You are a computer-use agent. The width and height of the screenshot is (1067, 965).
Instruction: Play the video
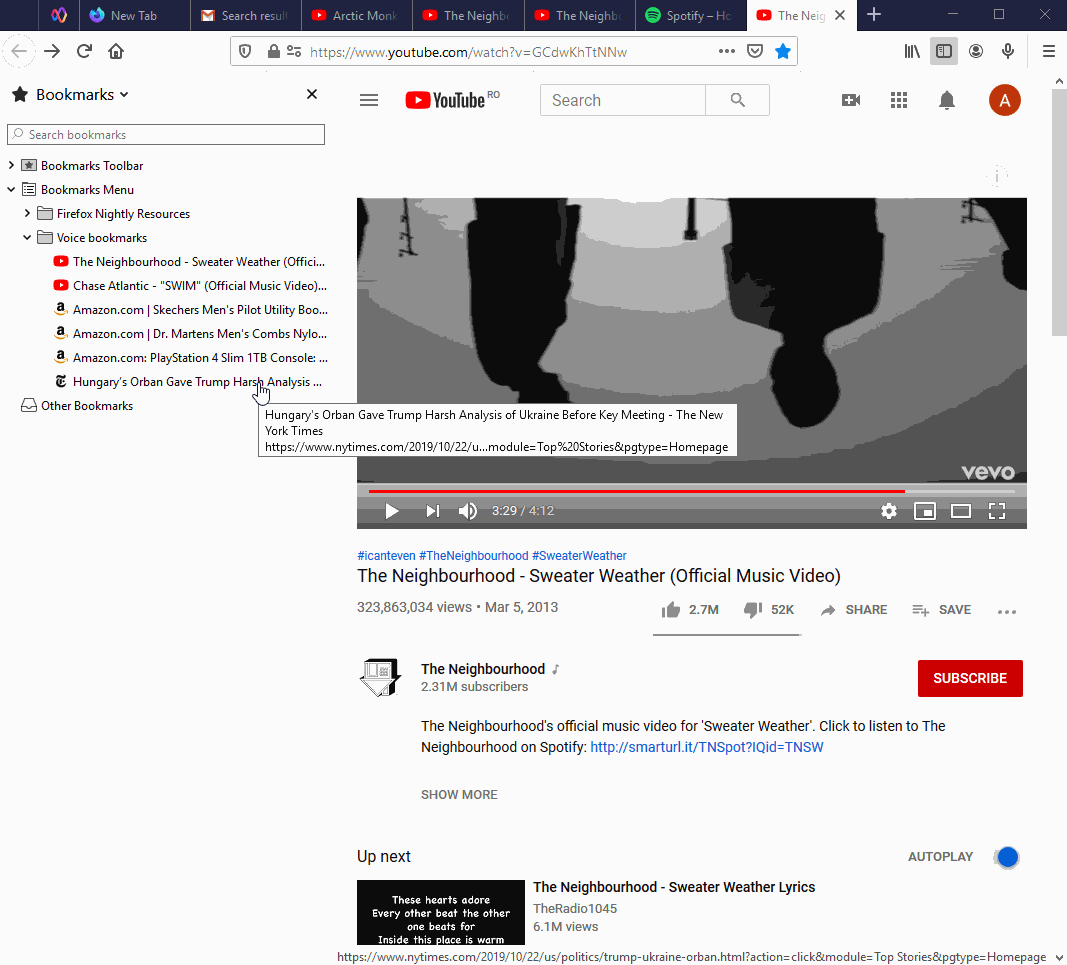(x=392, y=511)
